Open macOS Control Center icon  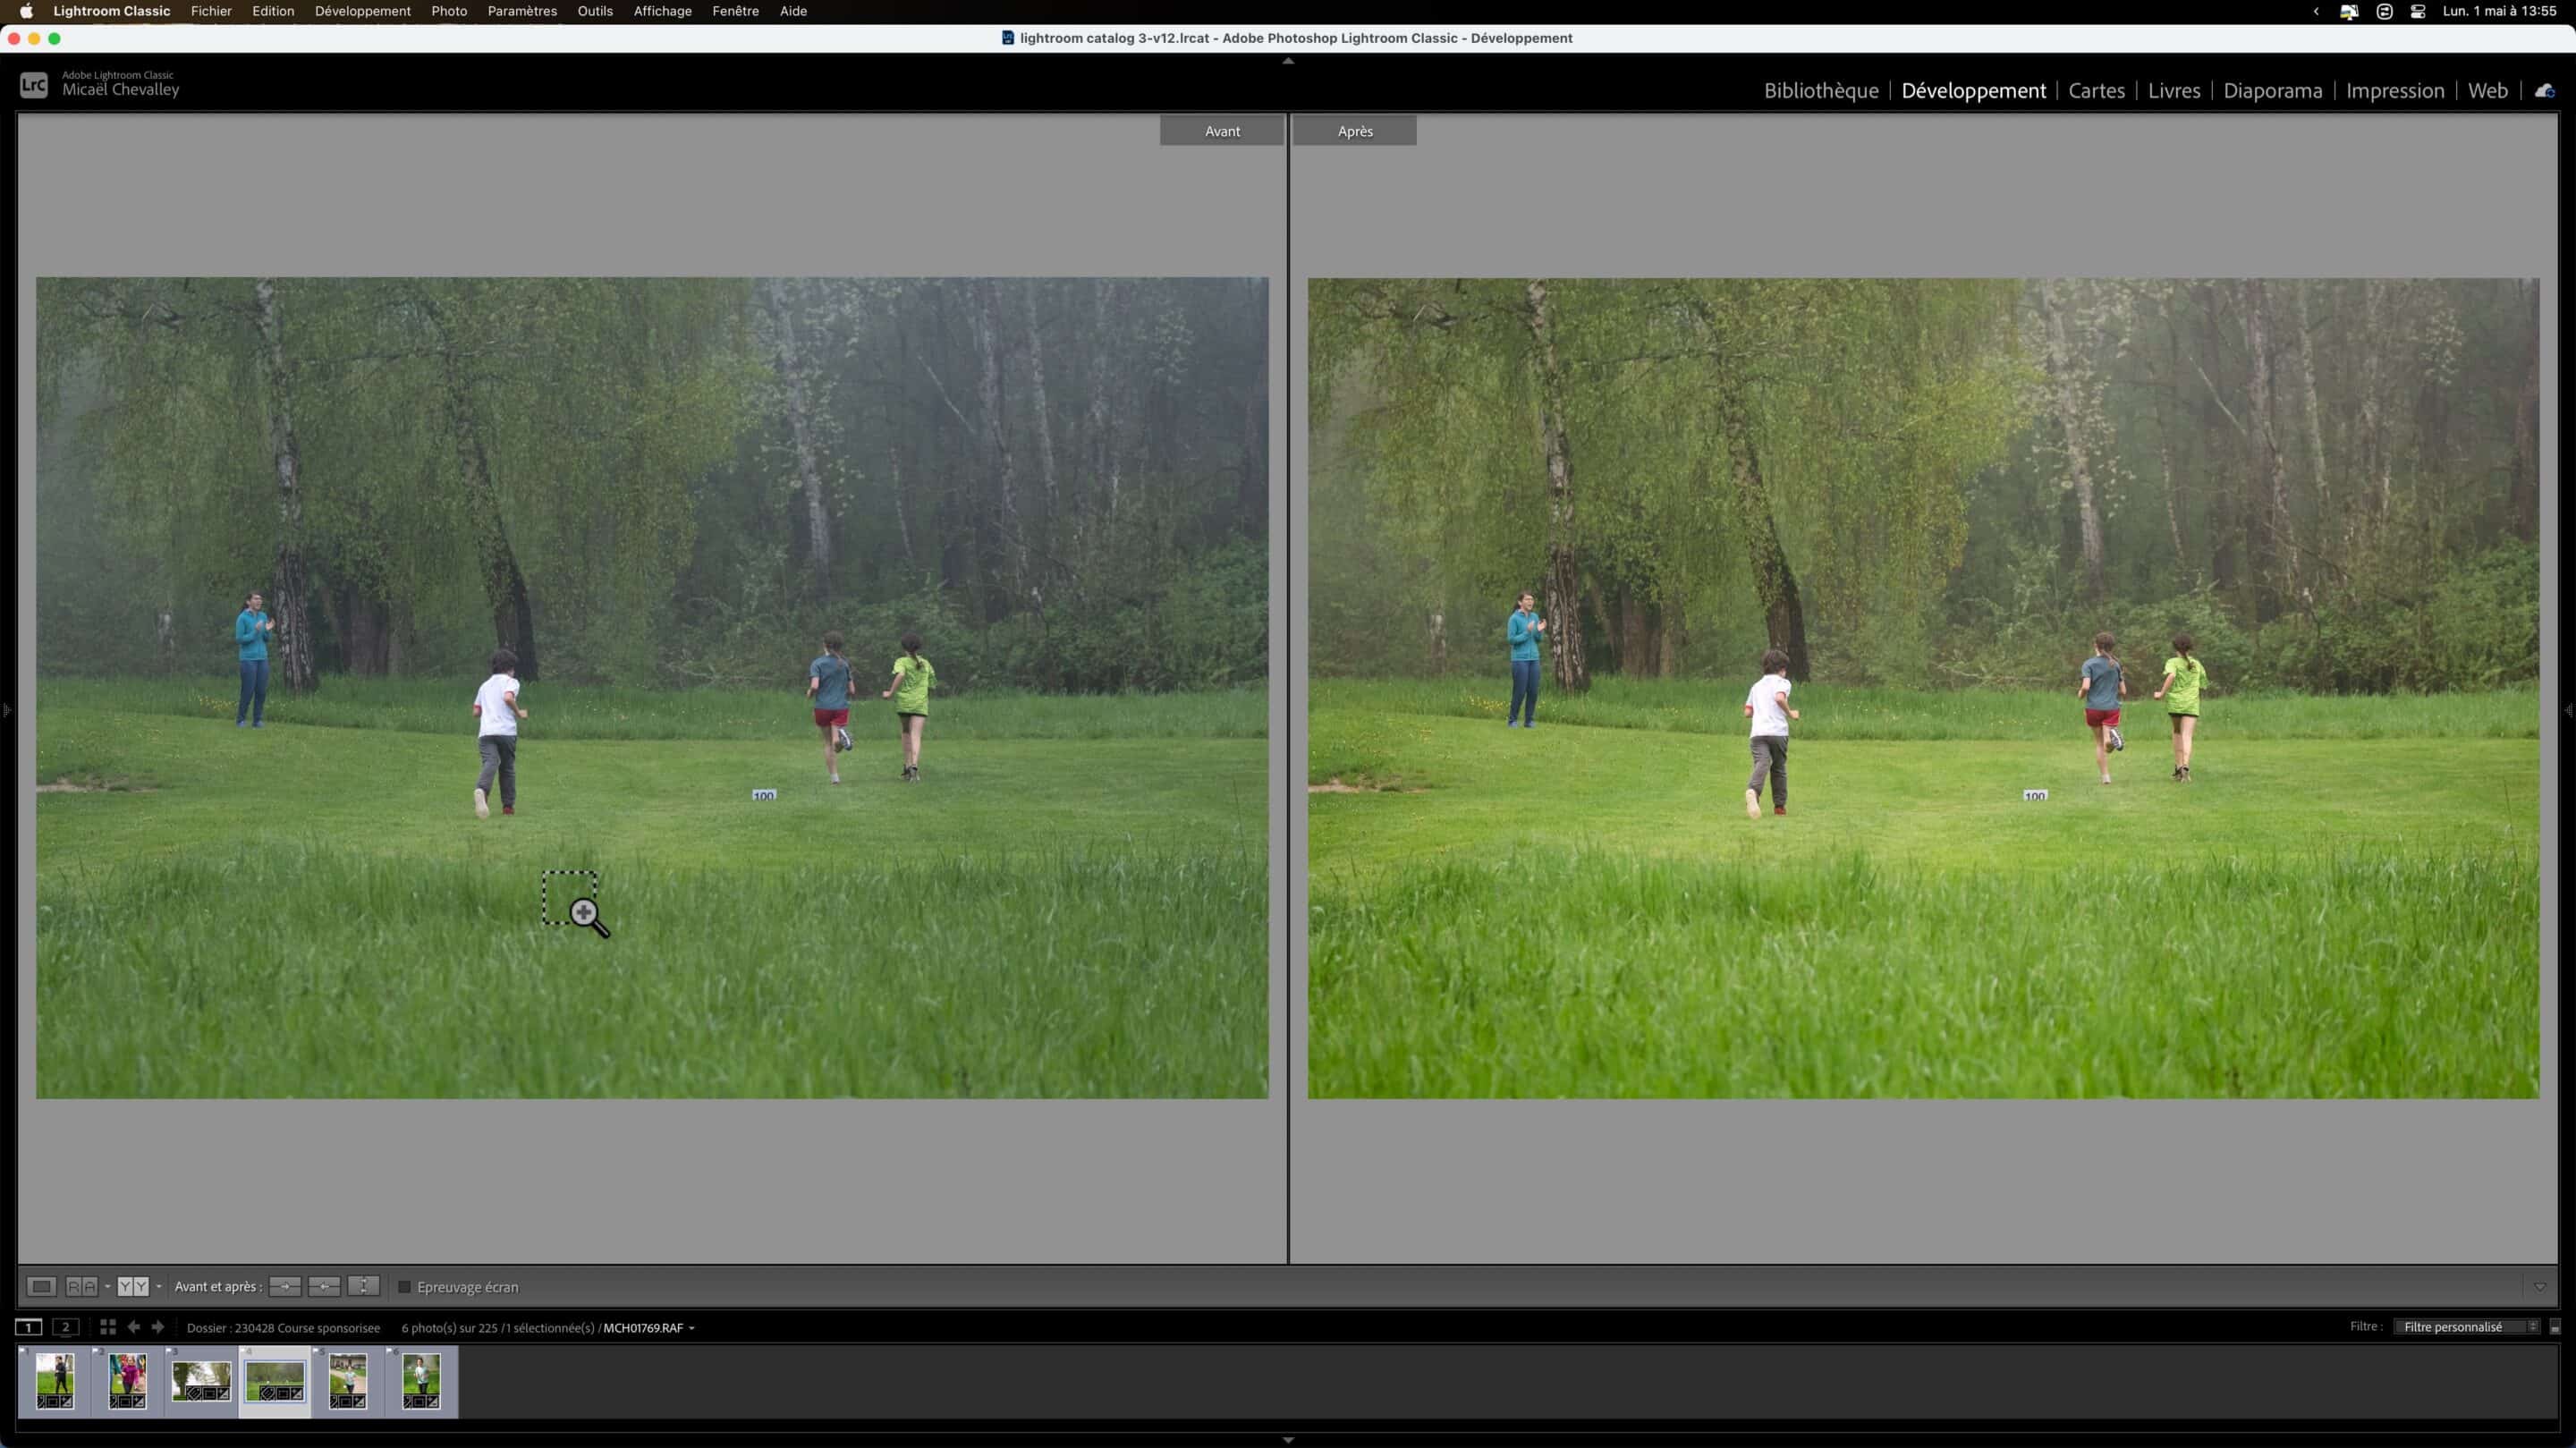click(2418, 11)
